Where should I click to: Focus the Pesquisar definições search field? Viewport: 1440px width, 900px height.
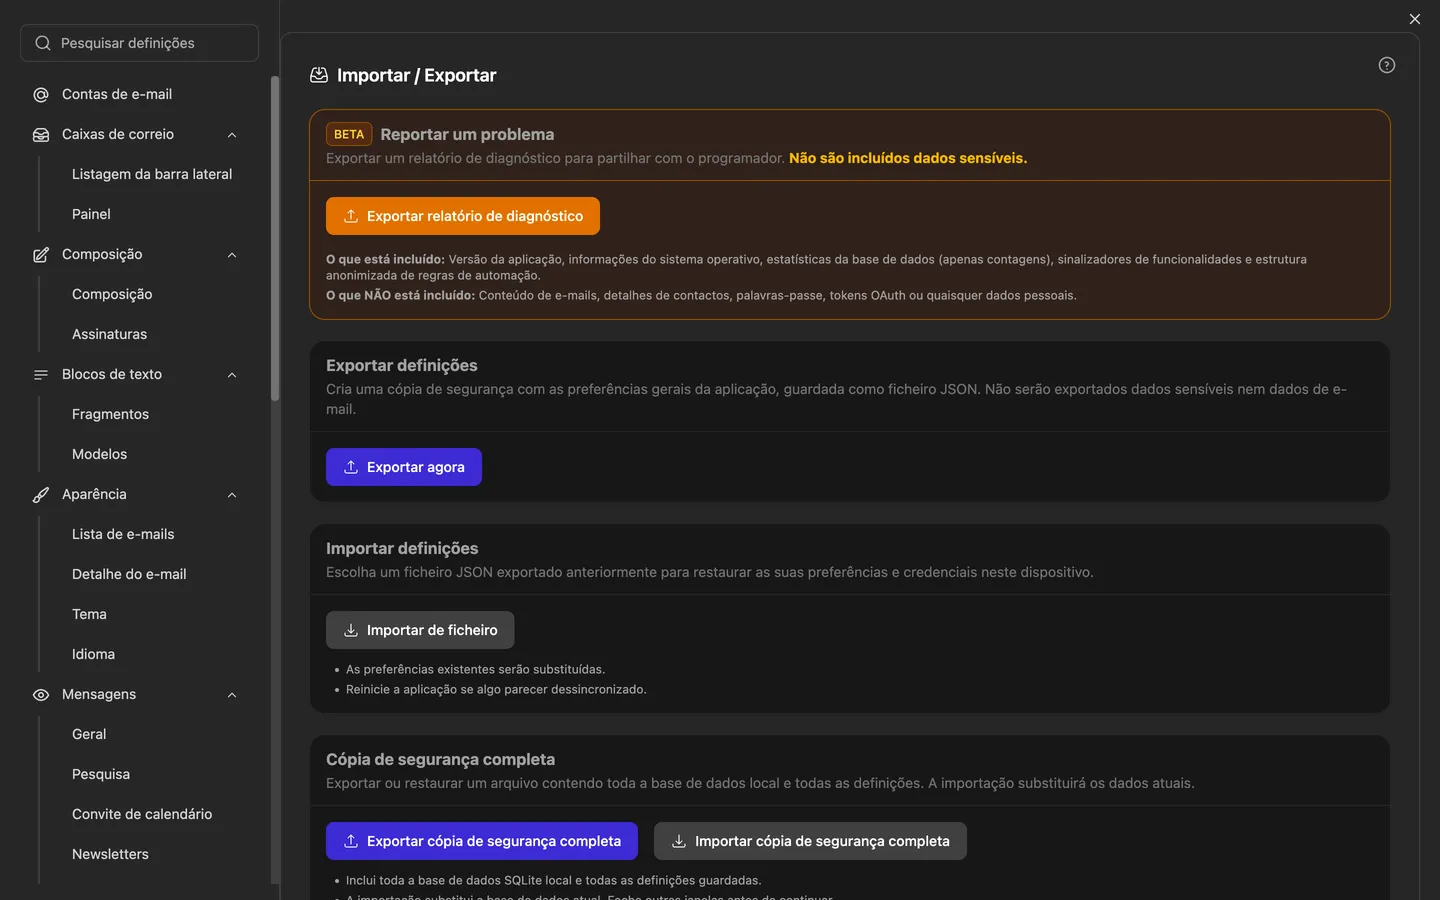(x=139, y=43)
